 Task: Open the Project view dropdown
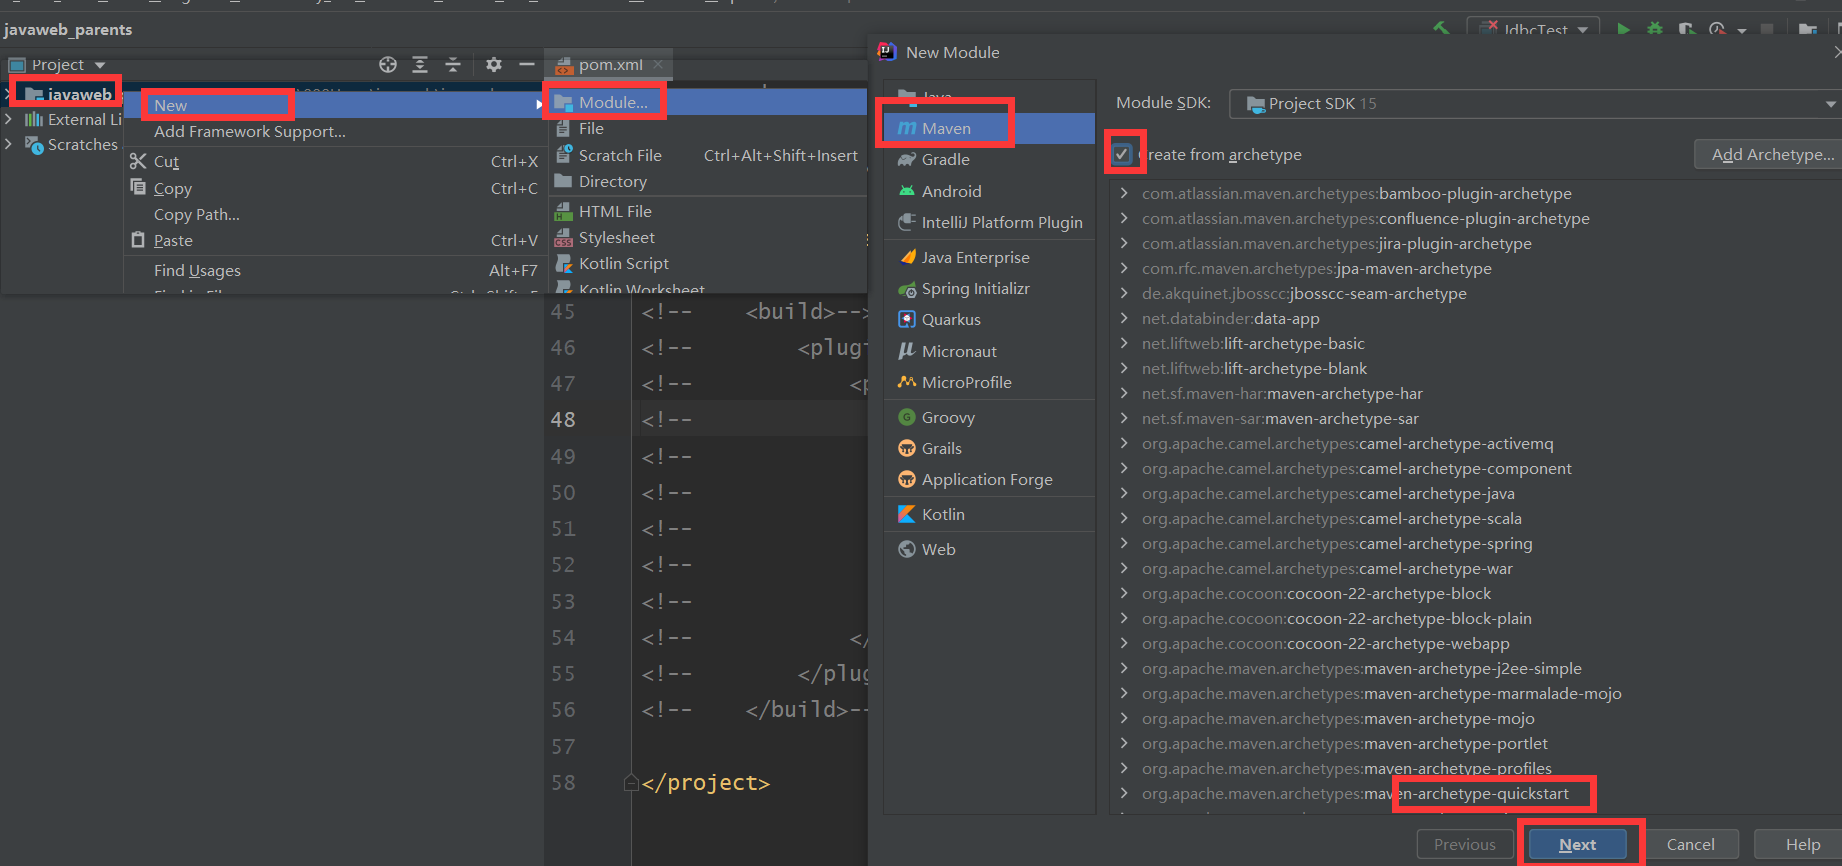point(57,65)
